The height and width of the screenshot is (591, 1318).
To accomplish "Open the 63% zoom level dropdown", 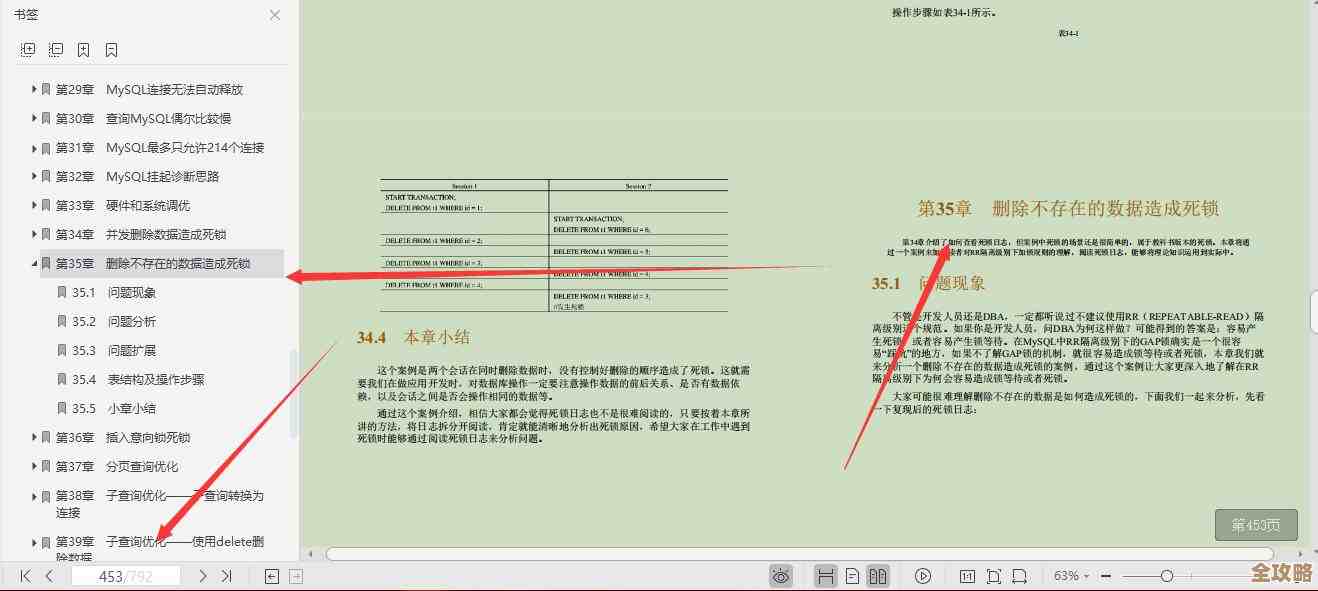I will (1070, 576).
